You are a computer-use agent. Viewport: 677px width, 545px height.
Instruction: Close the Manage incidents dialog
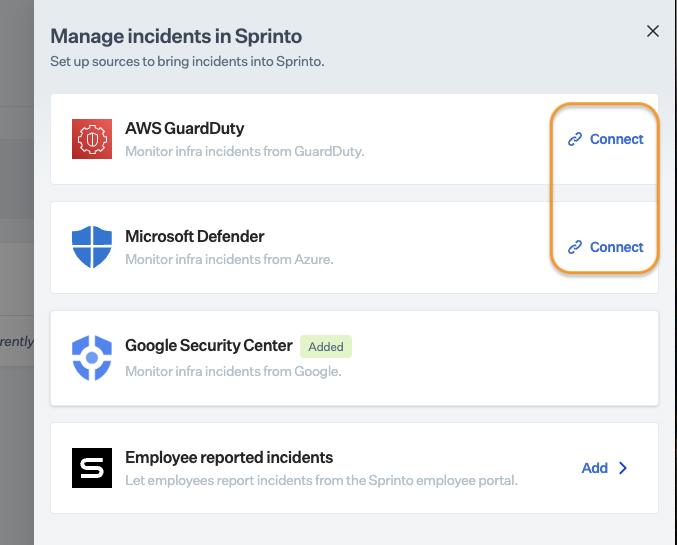coord(652,31)
